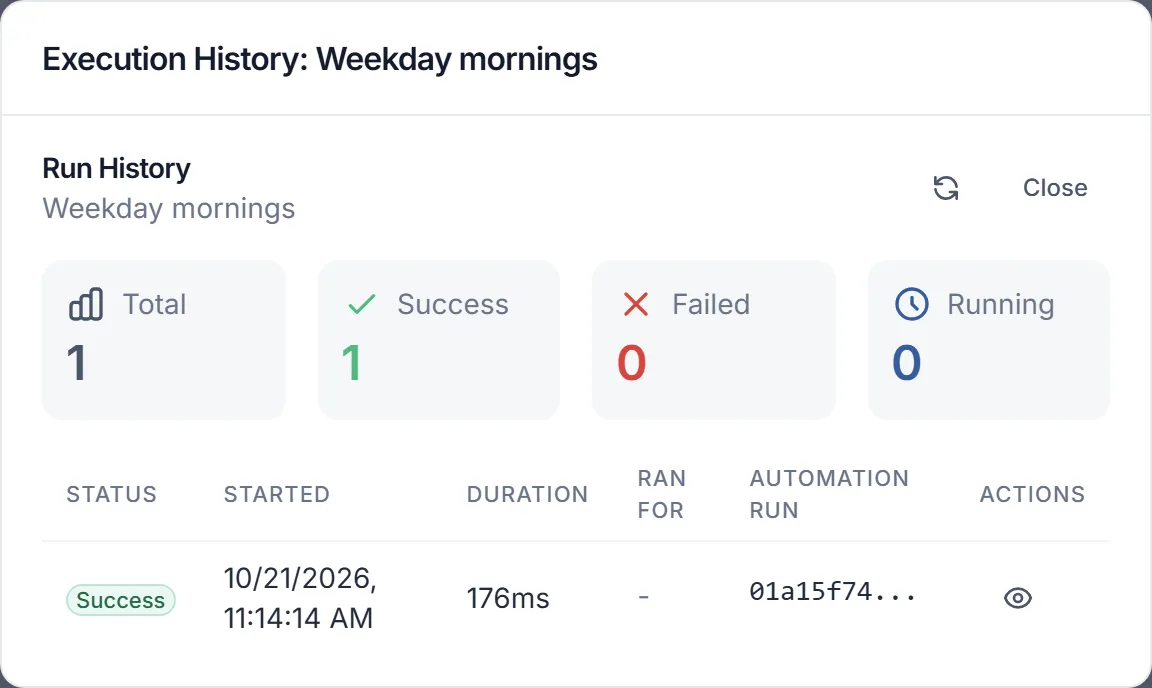Click the RAN FOR column header
The width and height of the screenshot is (1152, 688).
click(661, 494)
